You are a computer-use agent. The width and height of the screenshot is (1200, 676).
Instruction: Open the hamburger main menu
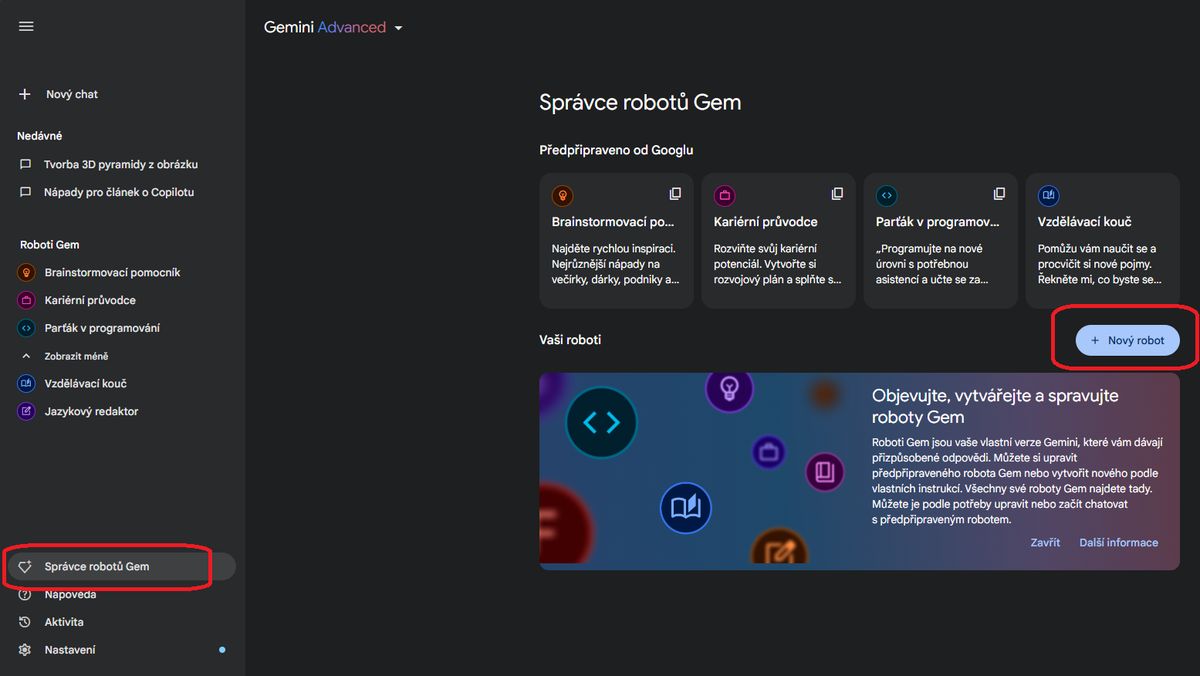pyautogui.click(x=26, y=27)
